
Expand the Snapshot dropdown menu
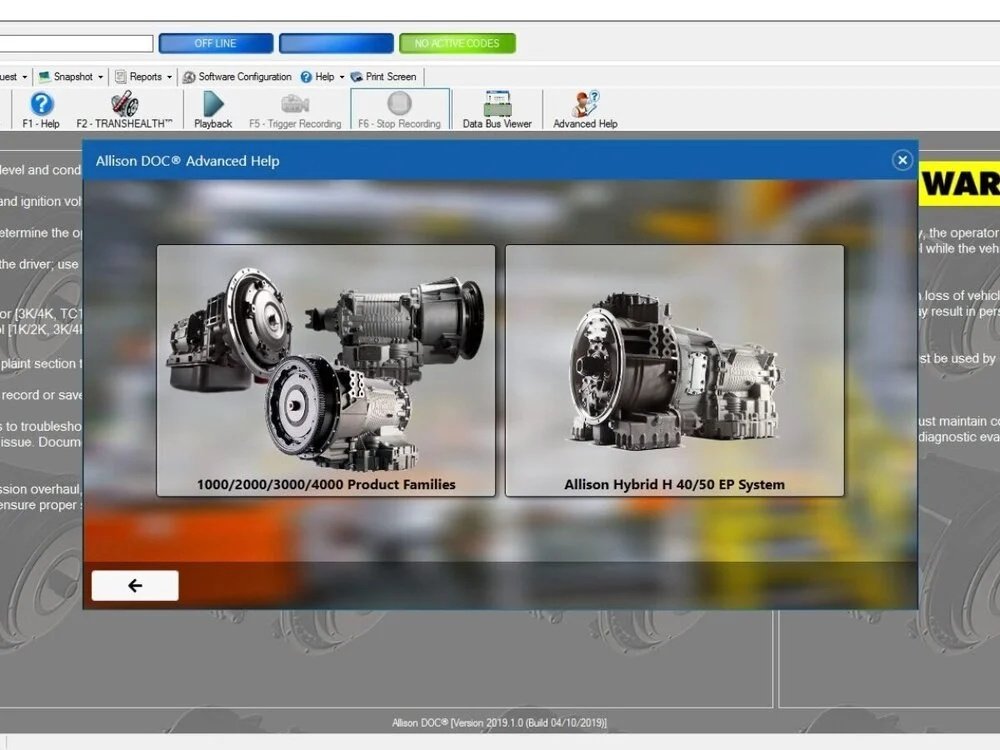point(71,77)
